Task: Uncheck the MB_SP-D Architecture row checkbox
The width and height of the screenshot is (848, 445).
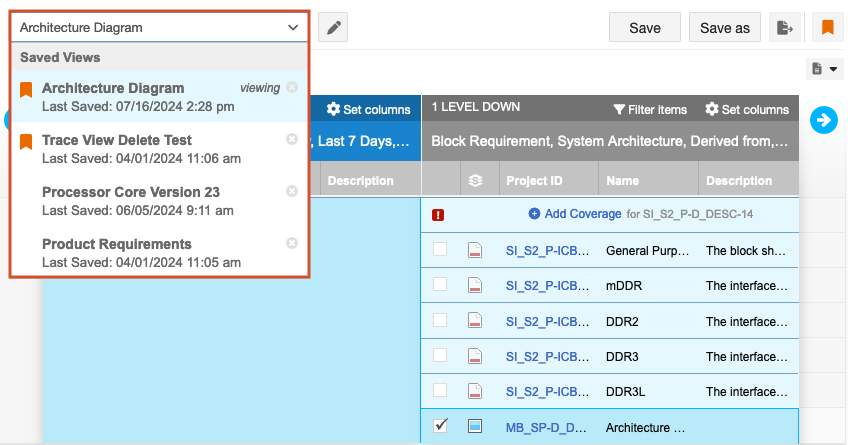Action: (440, 426)
